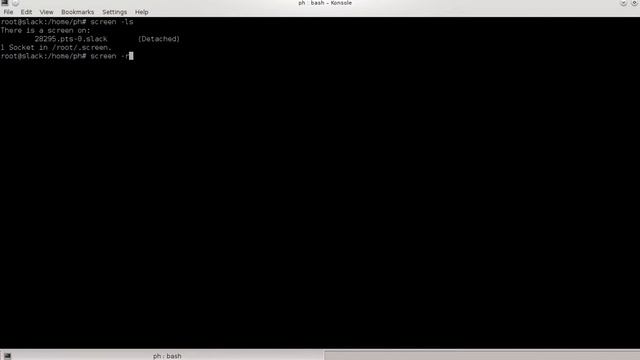This screenshot has height=360, width=640.
Task: Click the current 'screen -r' command line
Action: (x=67, y=56)
